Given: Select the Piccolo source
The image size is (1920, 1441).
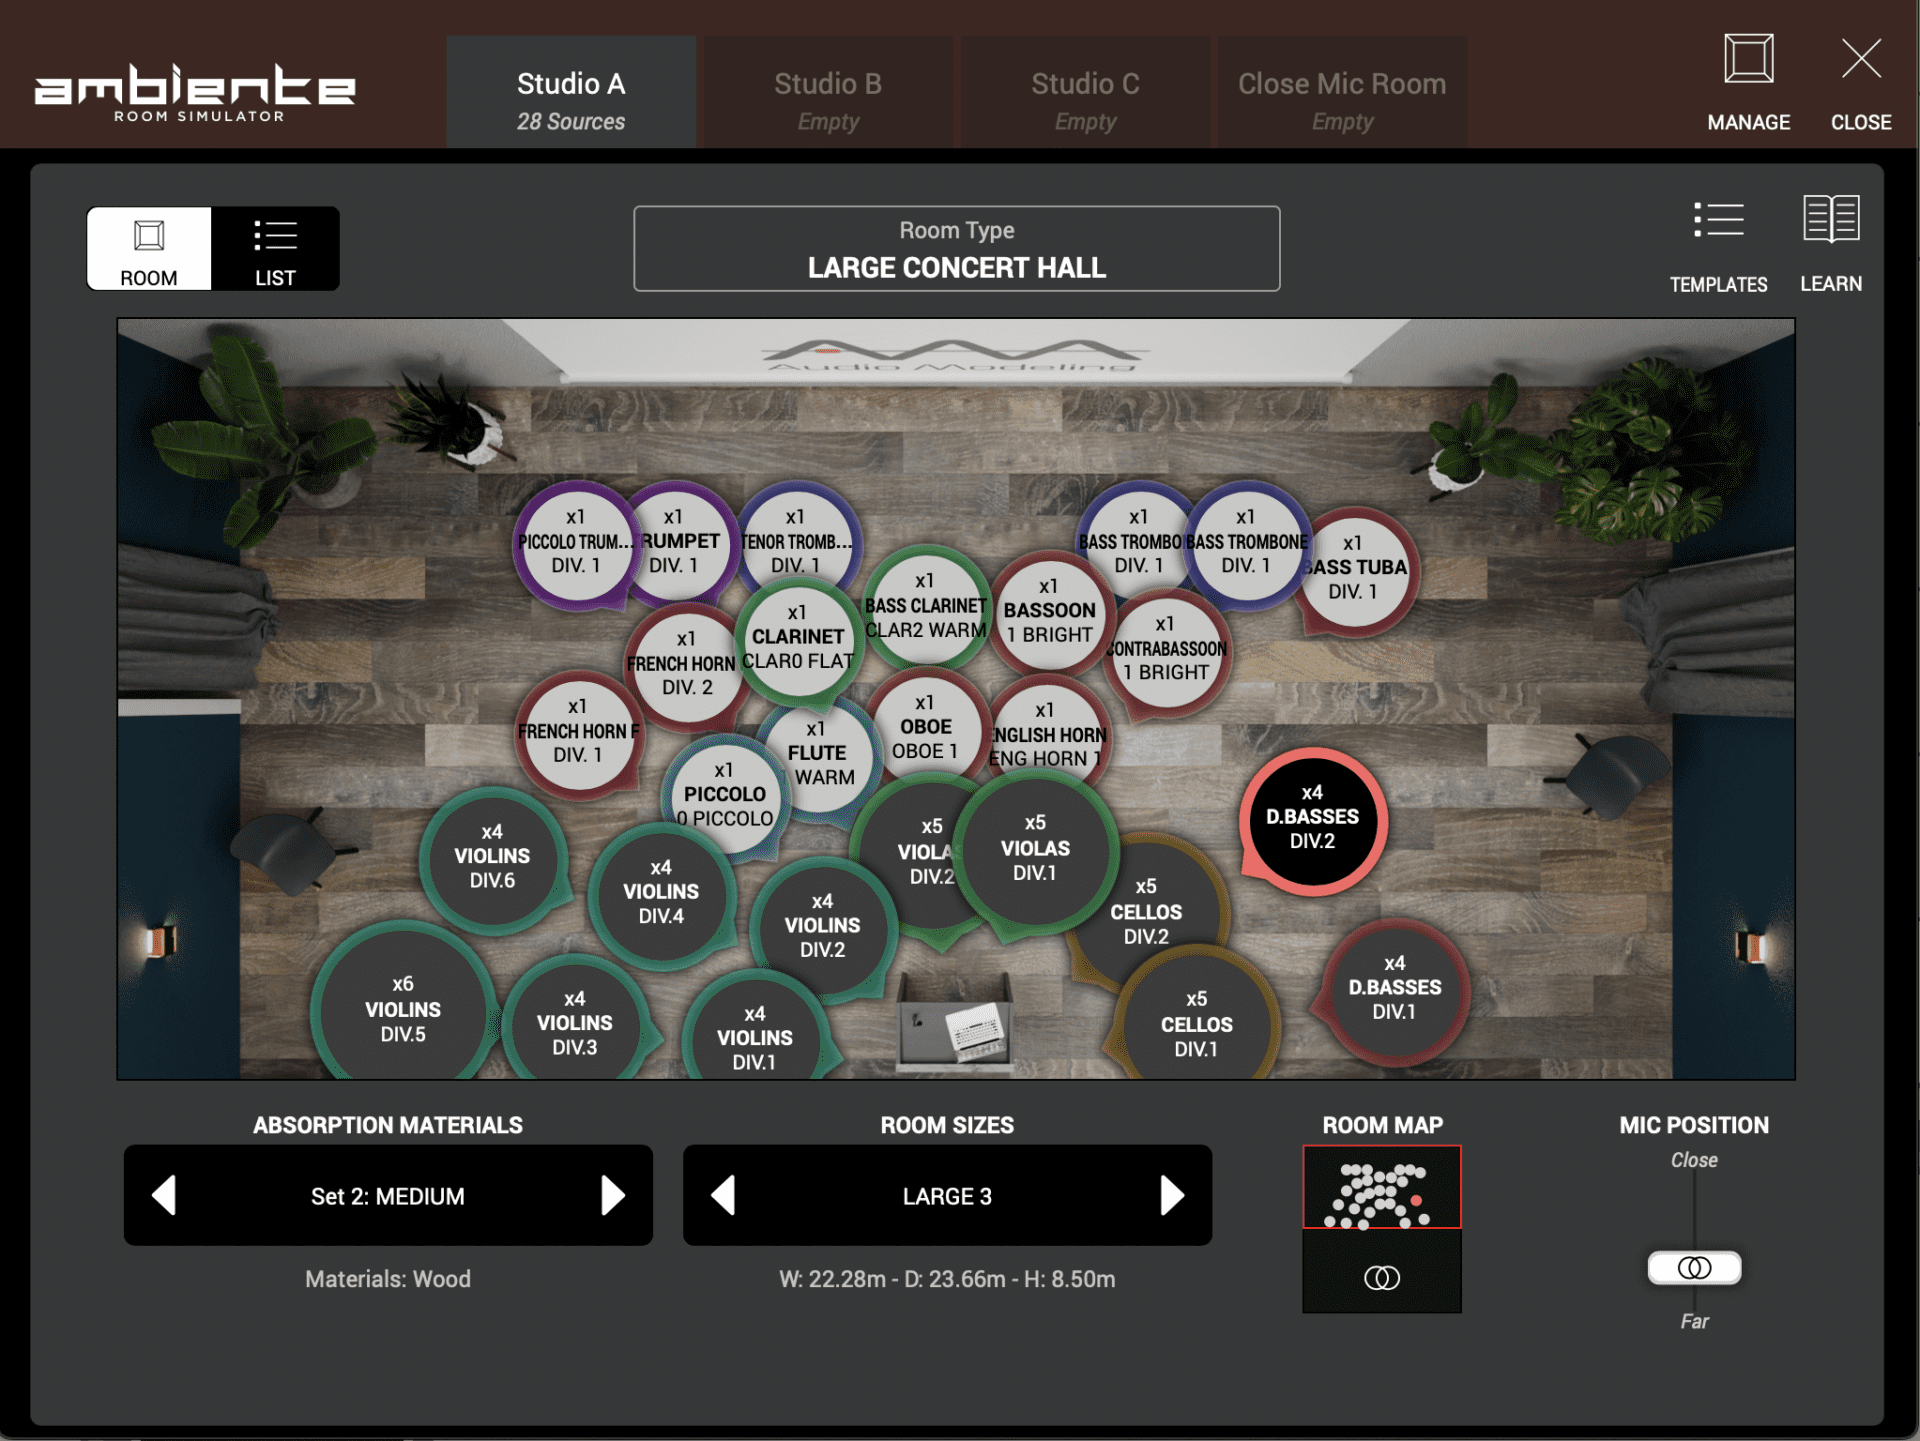Looking at the screenshot, I should 724,795.
